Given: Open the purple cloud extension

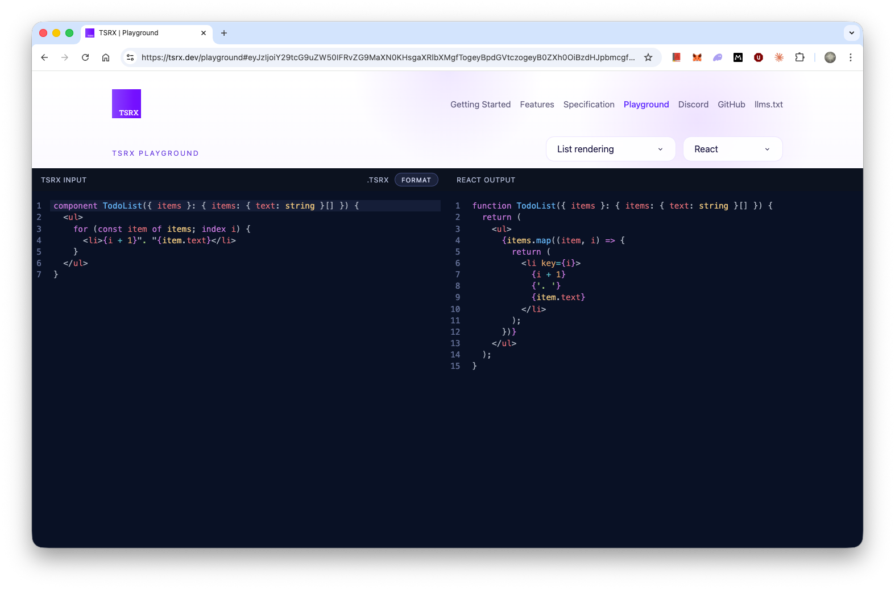Looking at the screenshot, I should point(717,57).
